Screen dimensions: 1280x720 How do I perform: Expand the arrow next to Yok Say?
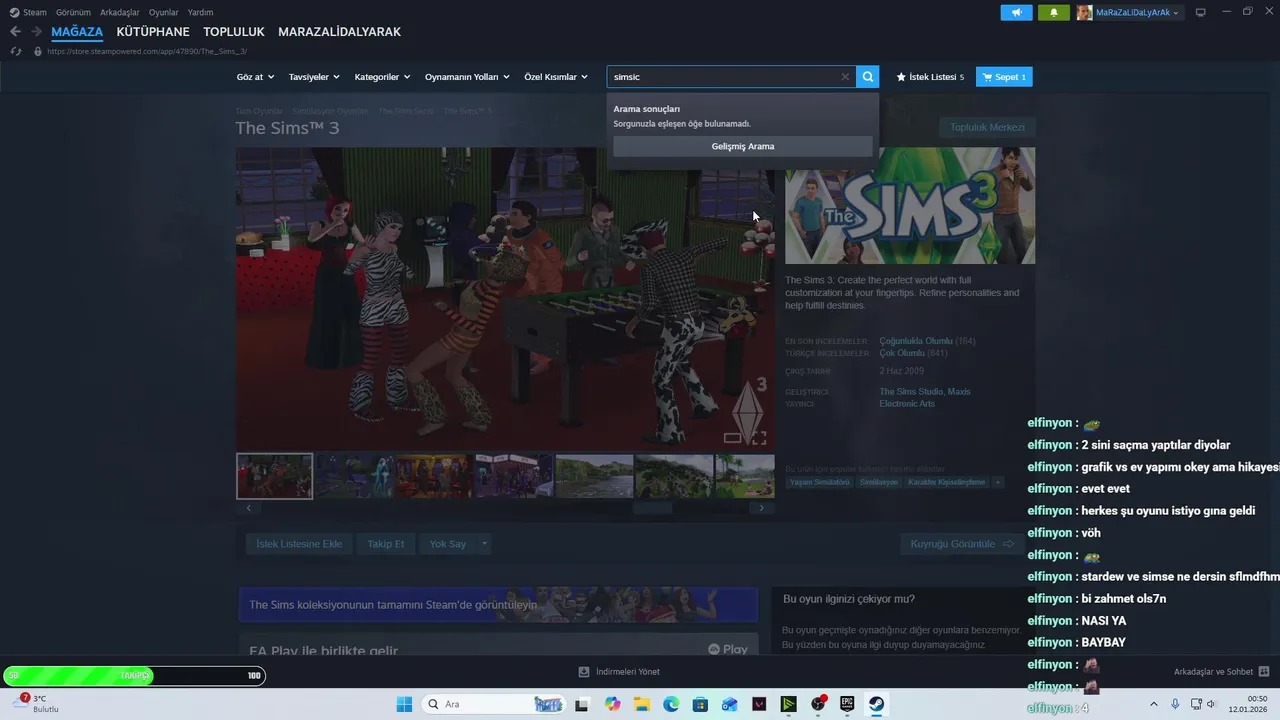pos(484,544)
